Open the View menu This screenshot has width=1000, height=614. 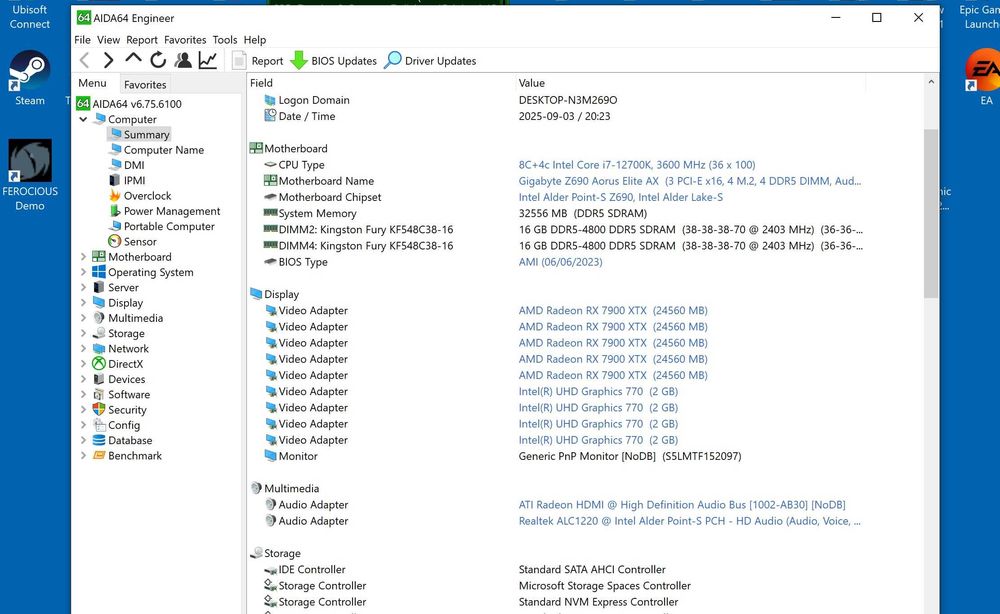coord(108,40)
